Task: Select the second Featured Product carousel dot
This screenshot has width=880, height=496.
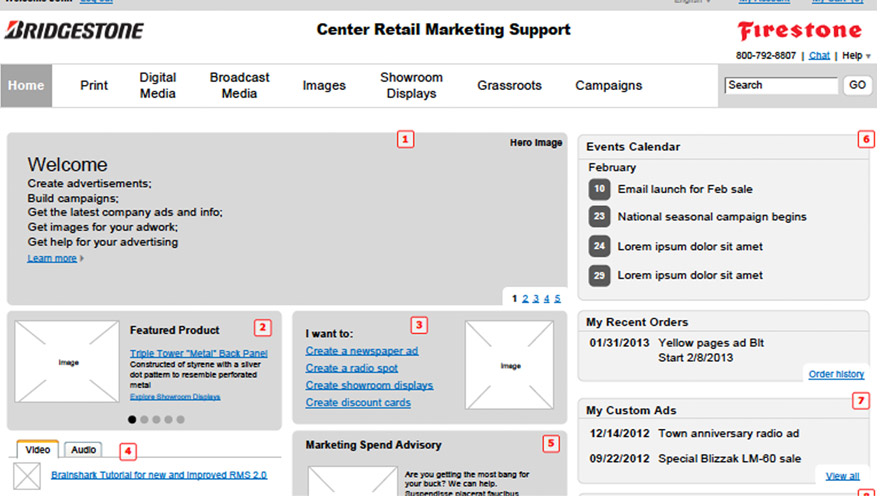Action: (x=145, y=420)
